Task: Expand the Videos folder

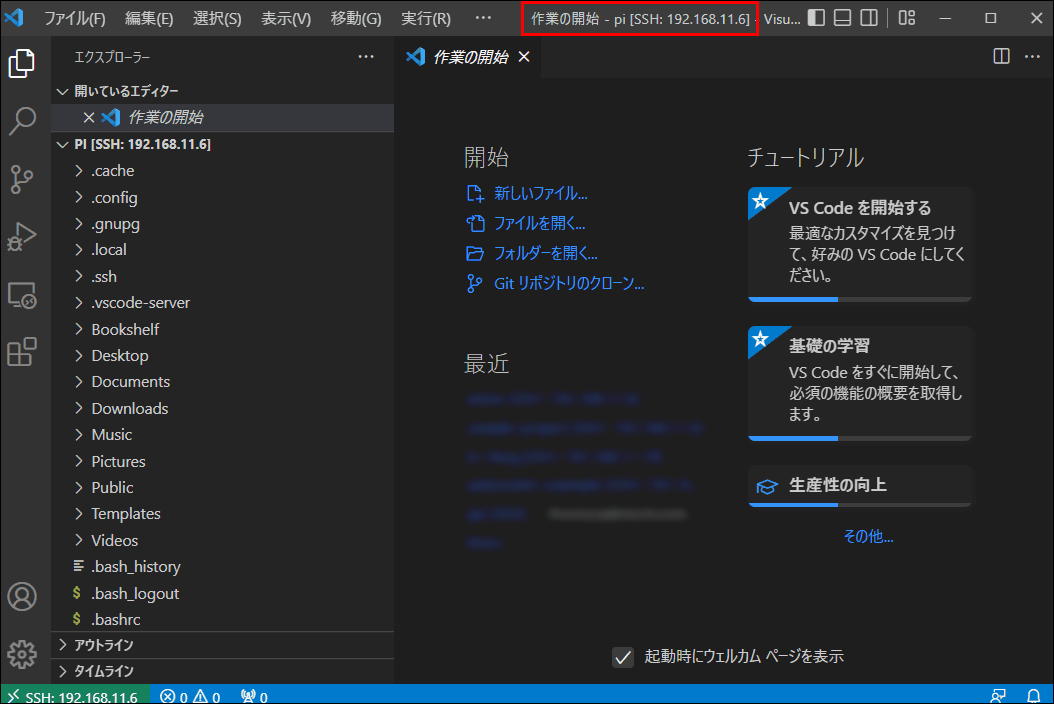Action: click(x=222, y=541)
